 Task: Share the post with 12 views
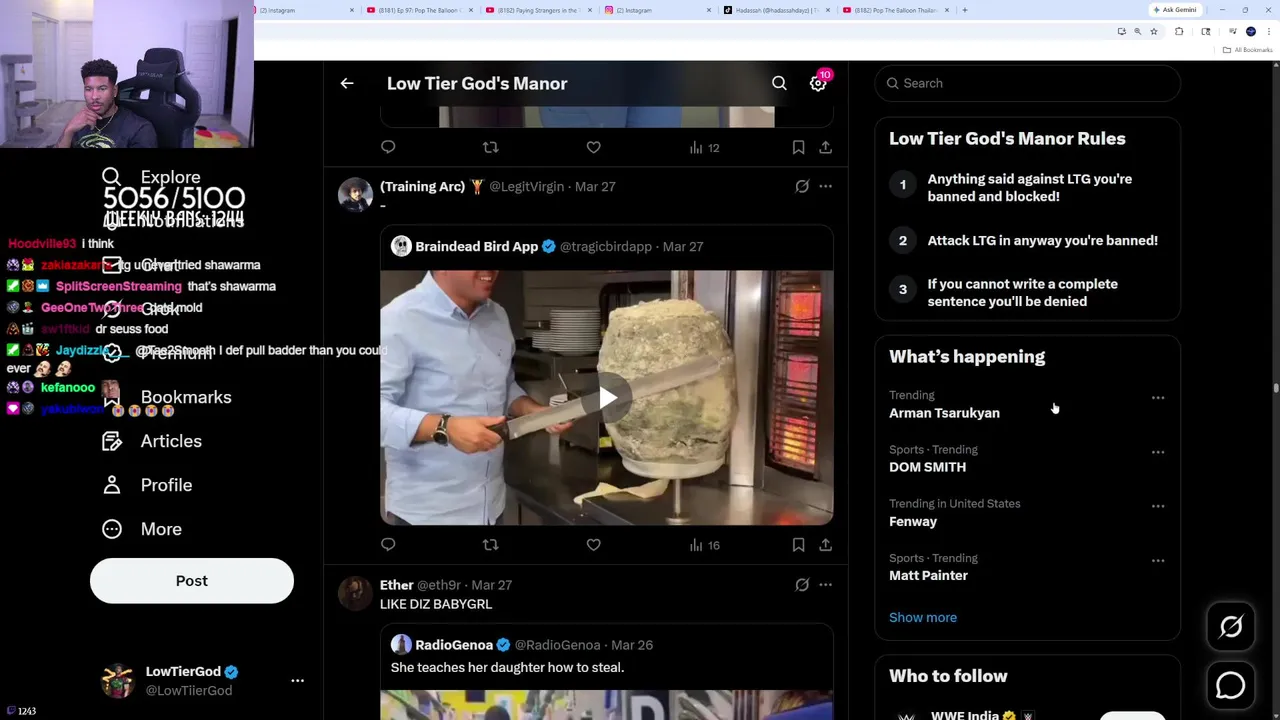click(825, 148)
